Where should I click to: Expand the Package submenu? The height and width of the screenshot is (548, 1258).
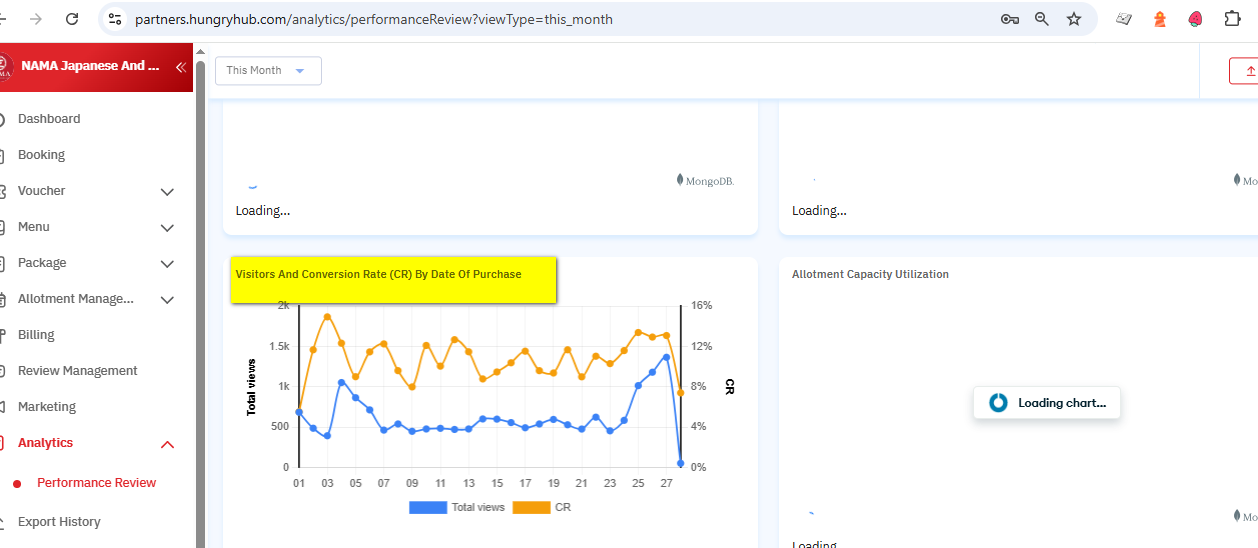[167, 263]
